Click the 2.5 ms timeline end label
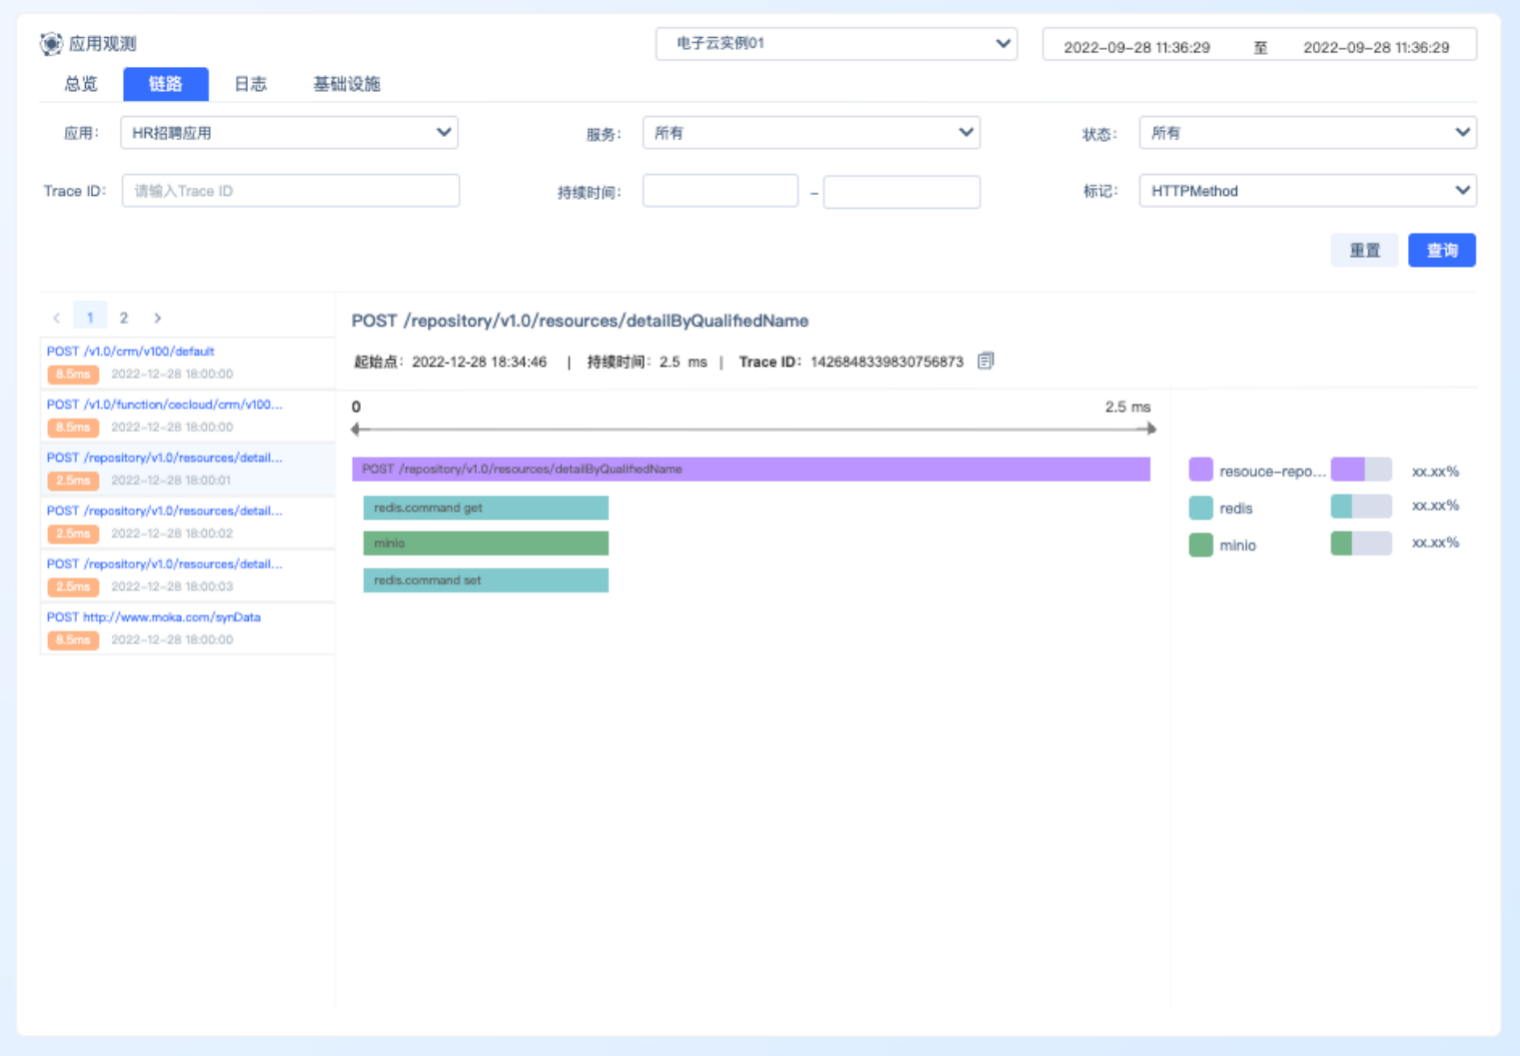This screenshot has height=1056, width=1520. tap(1128, 407)
